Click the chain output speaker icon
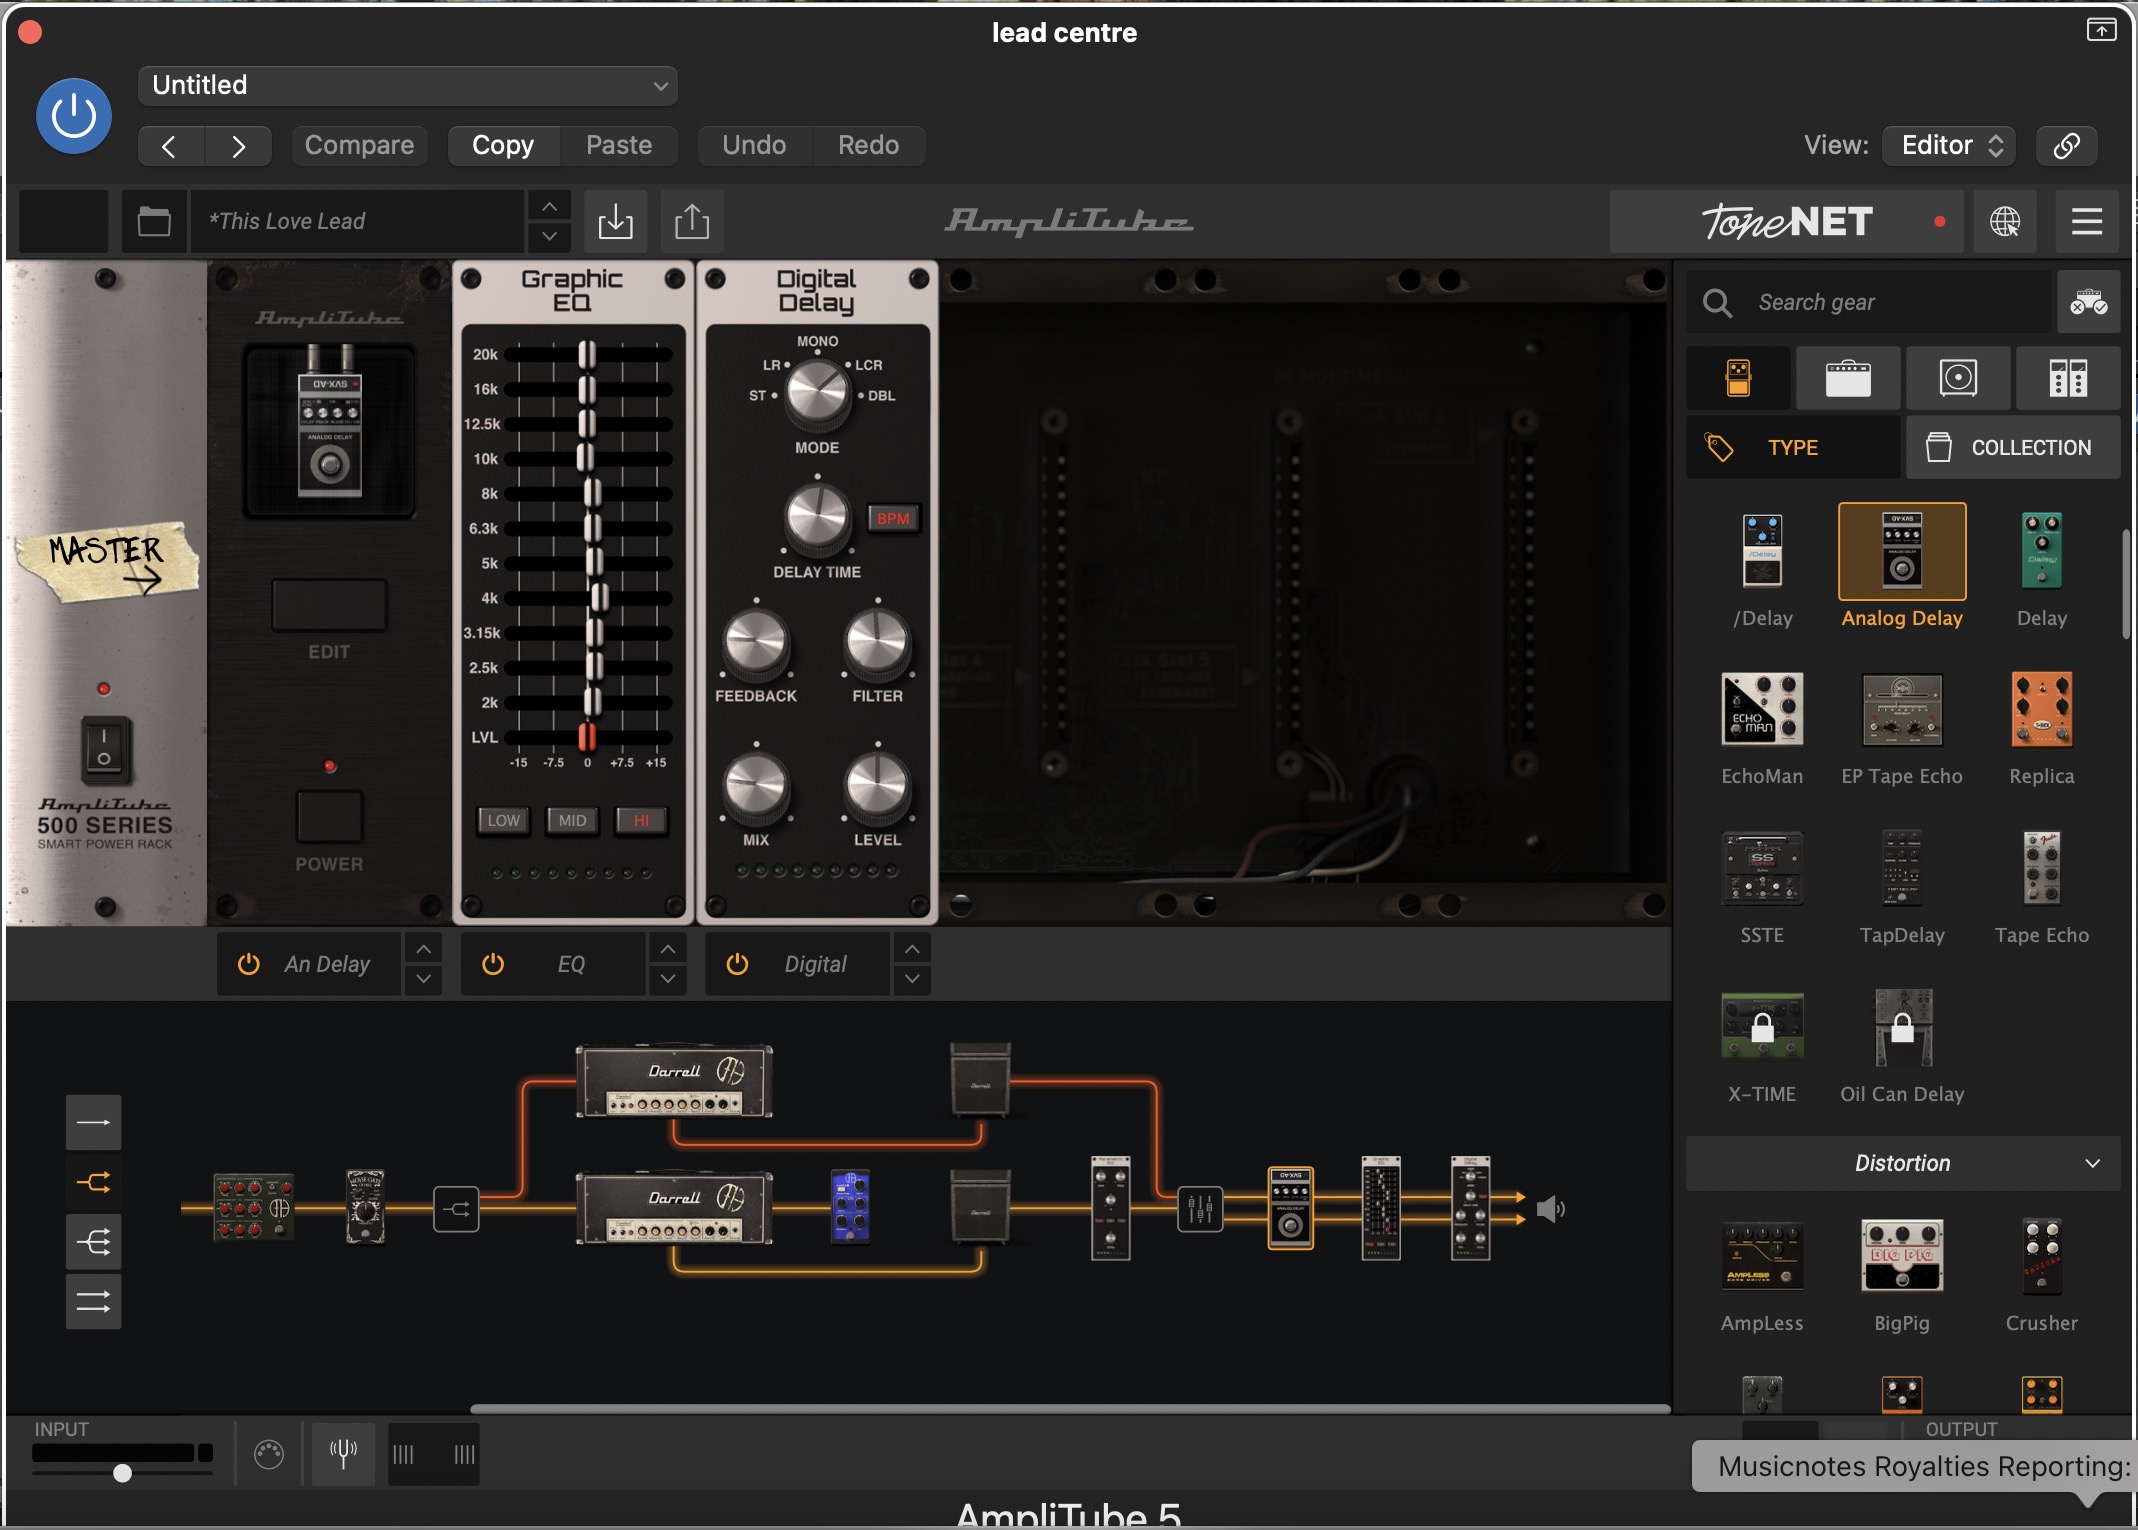Image resolution: width=2138 pixels, height=1530 pixels. click(1550, 1210)
